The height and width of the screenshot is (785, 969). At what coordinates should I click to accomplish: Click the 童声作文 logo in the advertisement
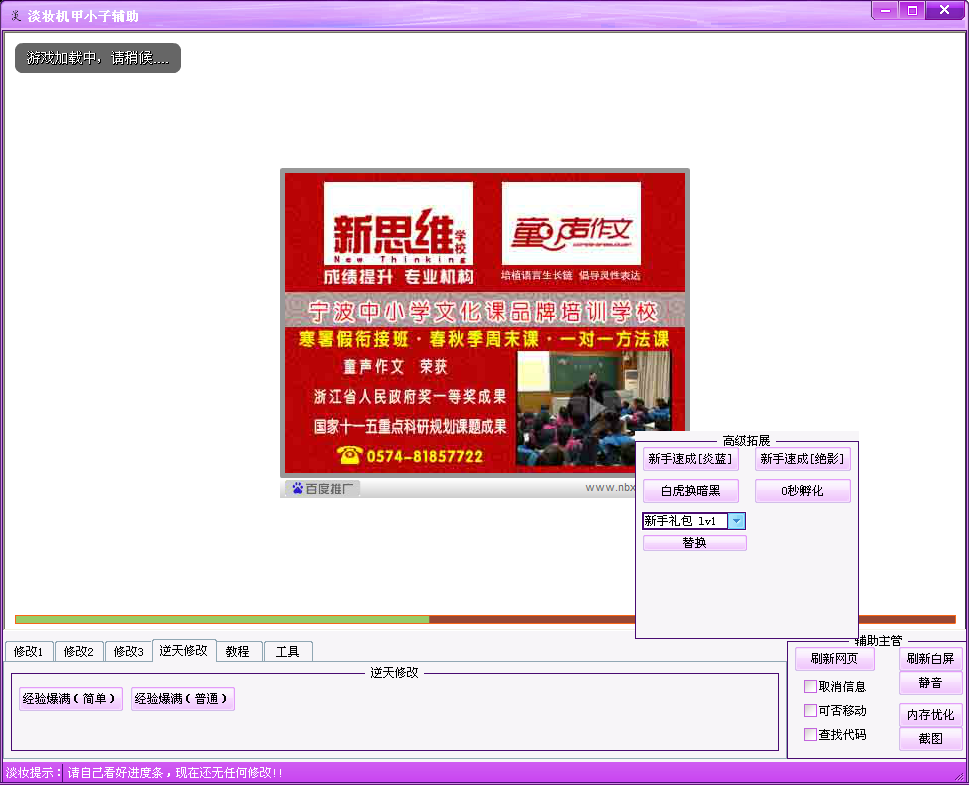(x=571, y=224)
